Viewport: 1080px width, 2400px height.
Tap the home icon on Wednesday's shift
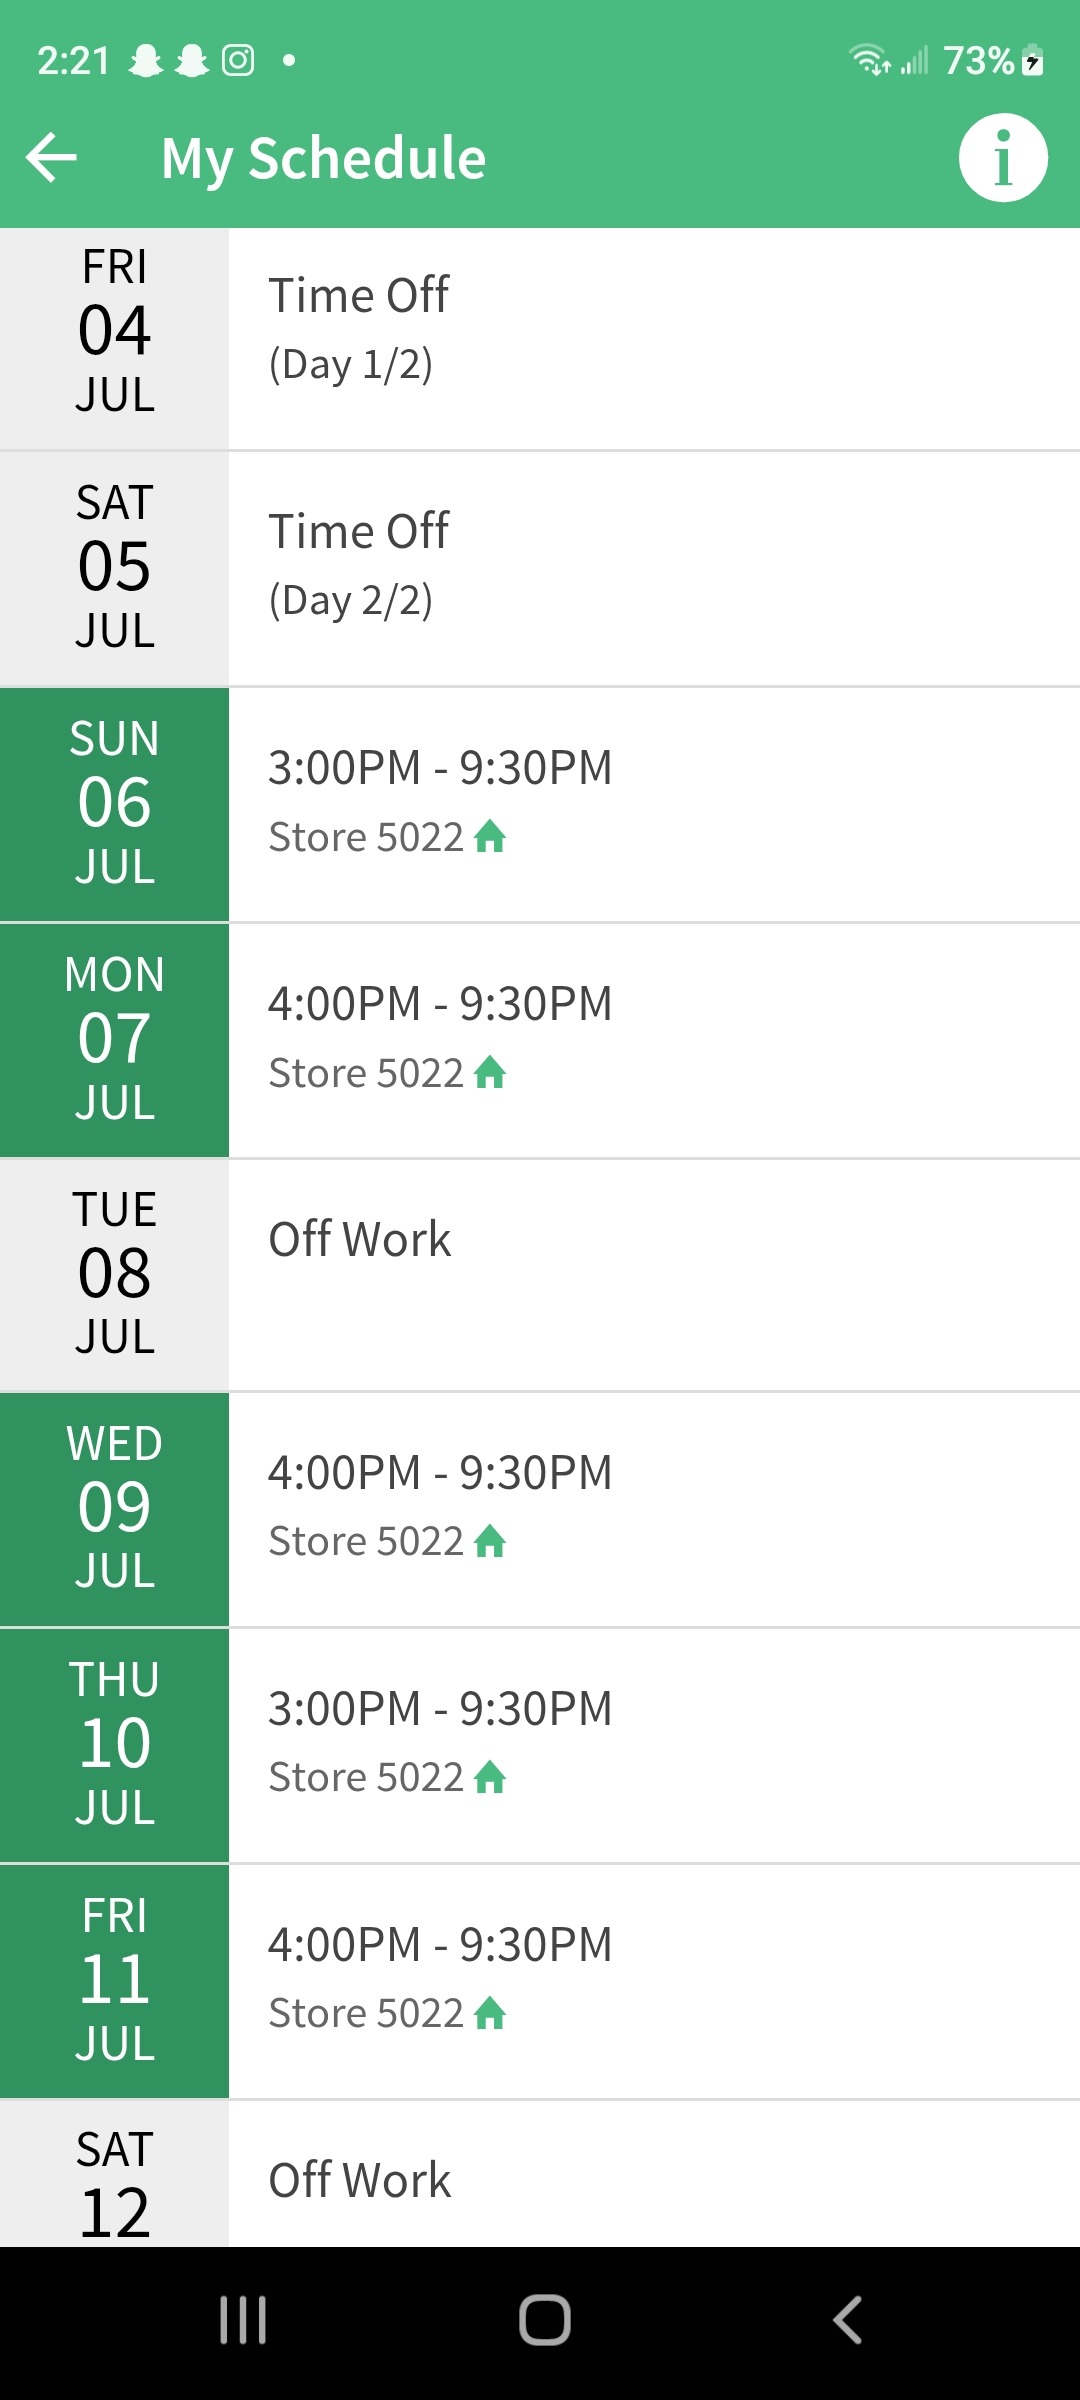point(490,1541)
